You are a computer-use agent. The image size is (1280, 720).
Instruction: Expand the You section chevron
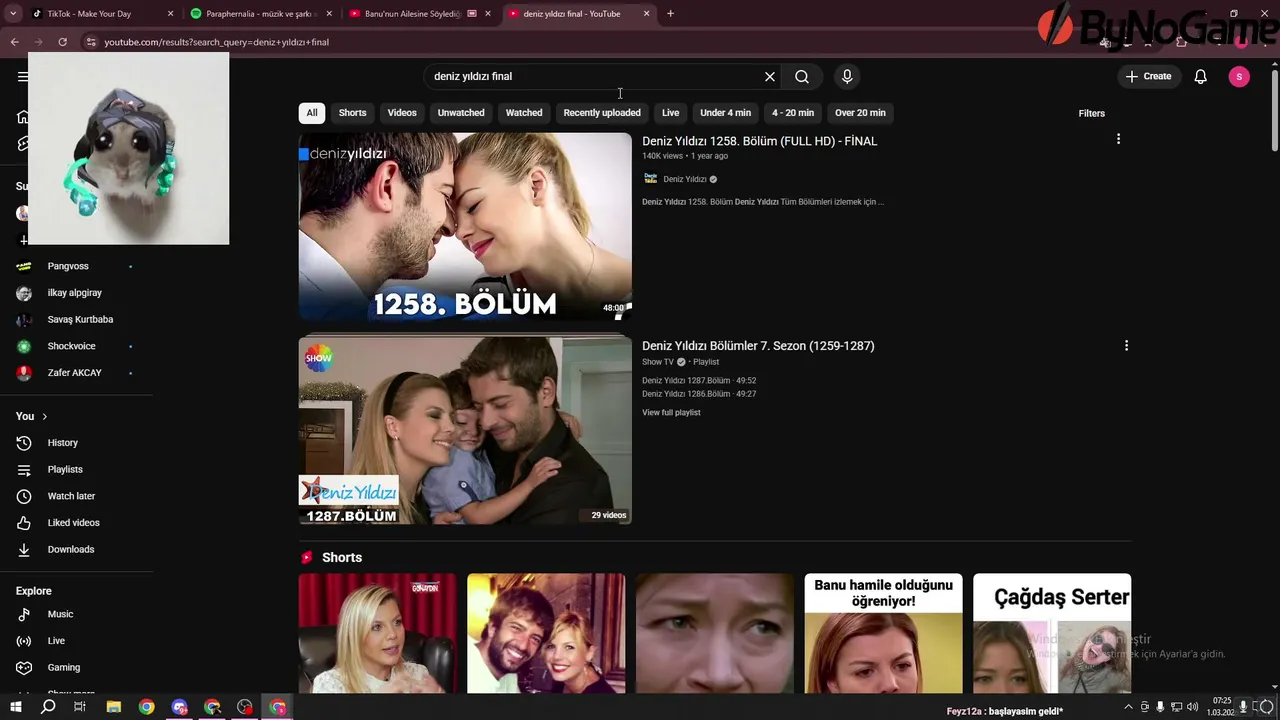click(x=44, y=417)
